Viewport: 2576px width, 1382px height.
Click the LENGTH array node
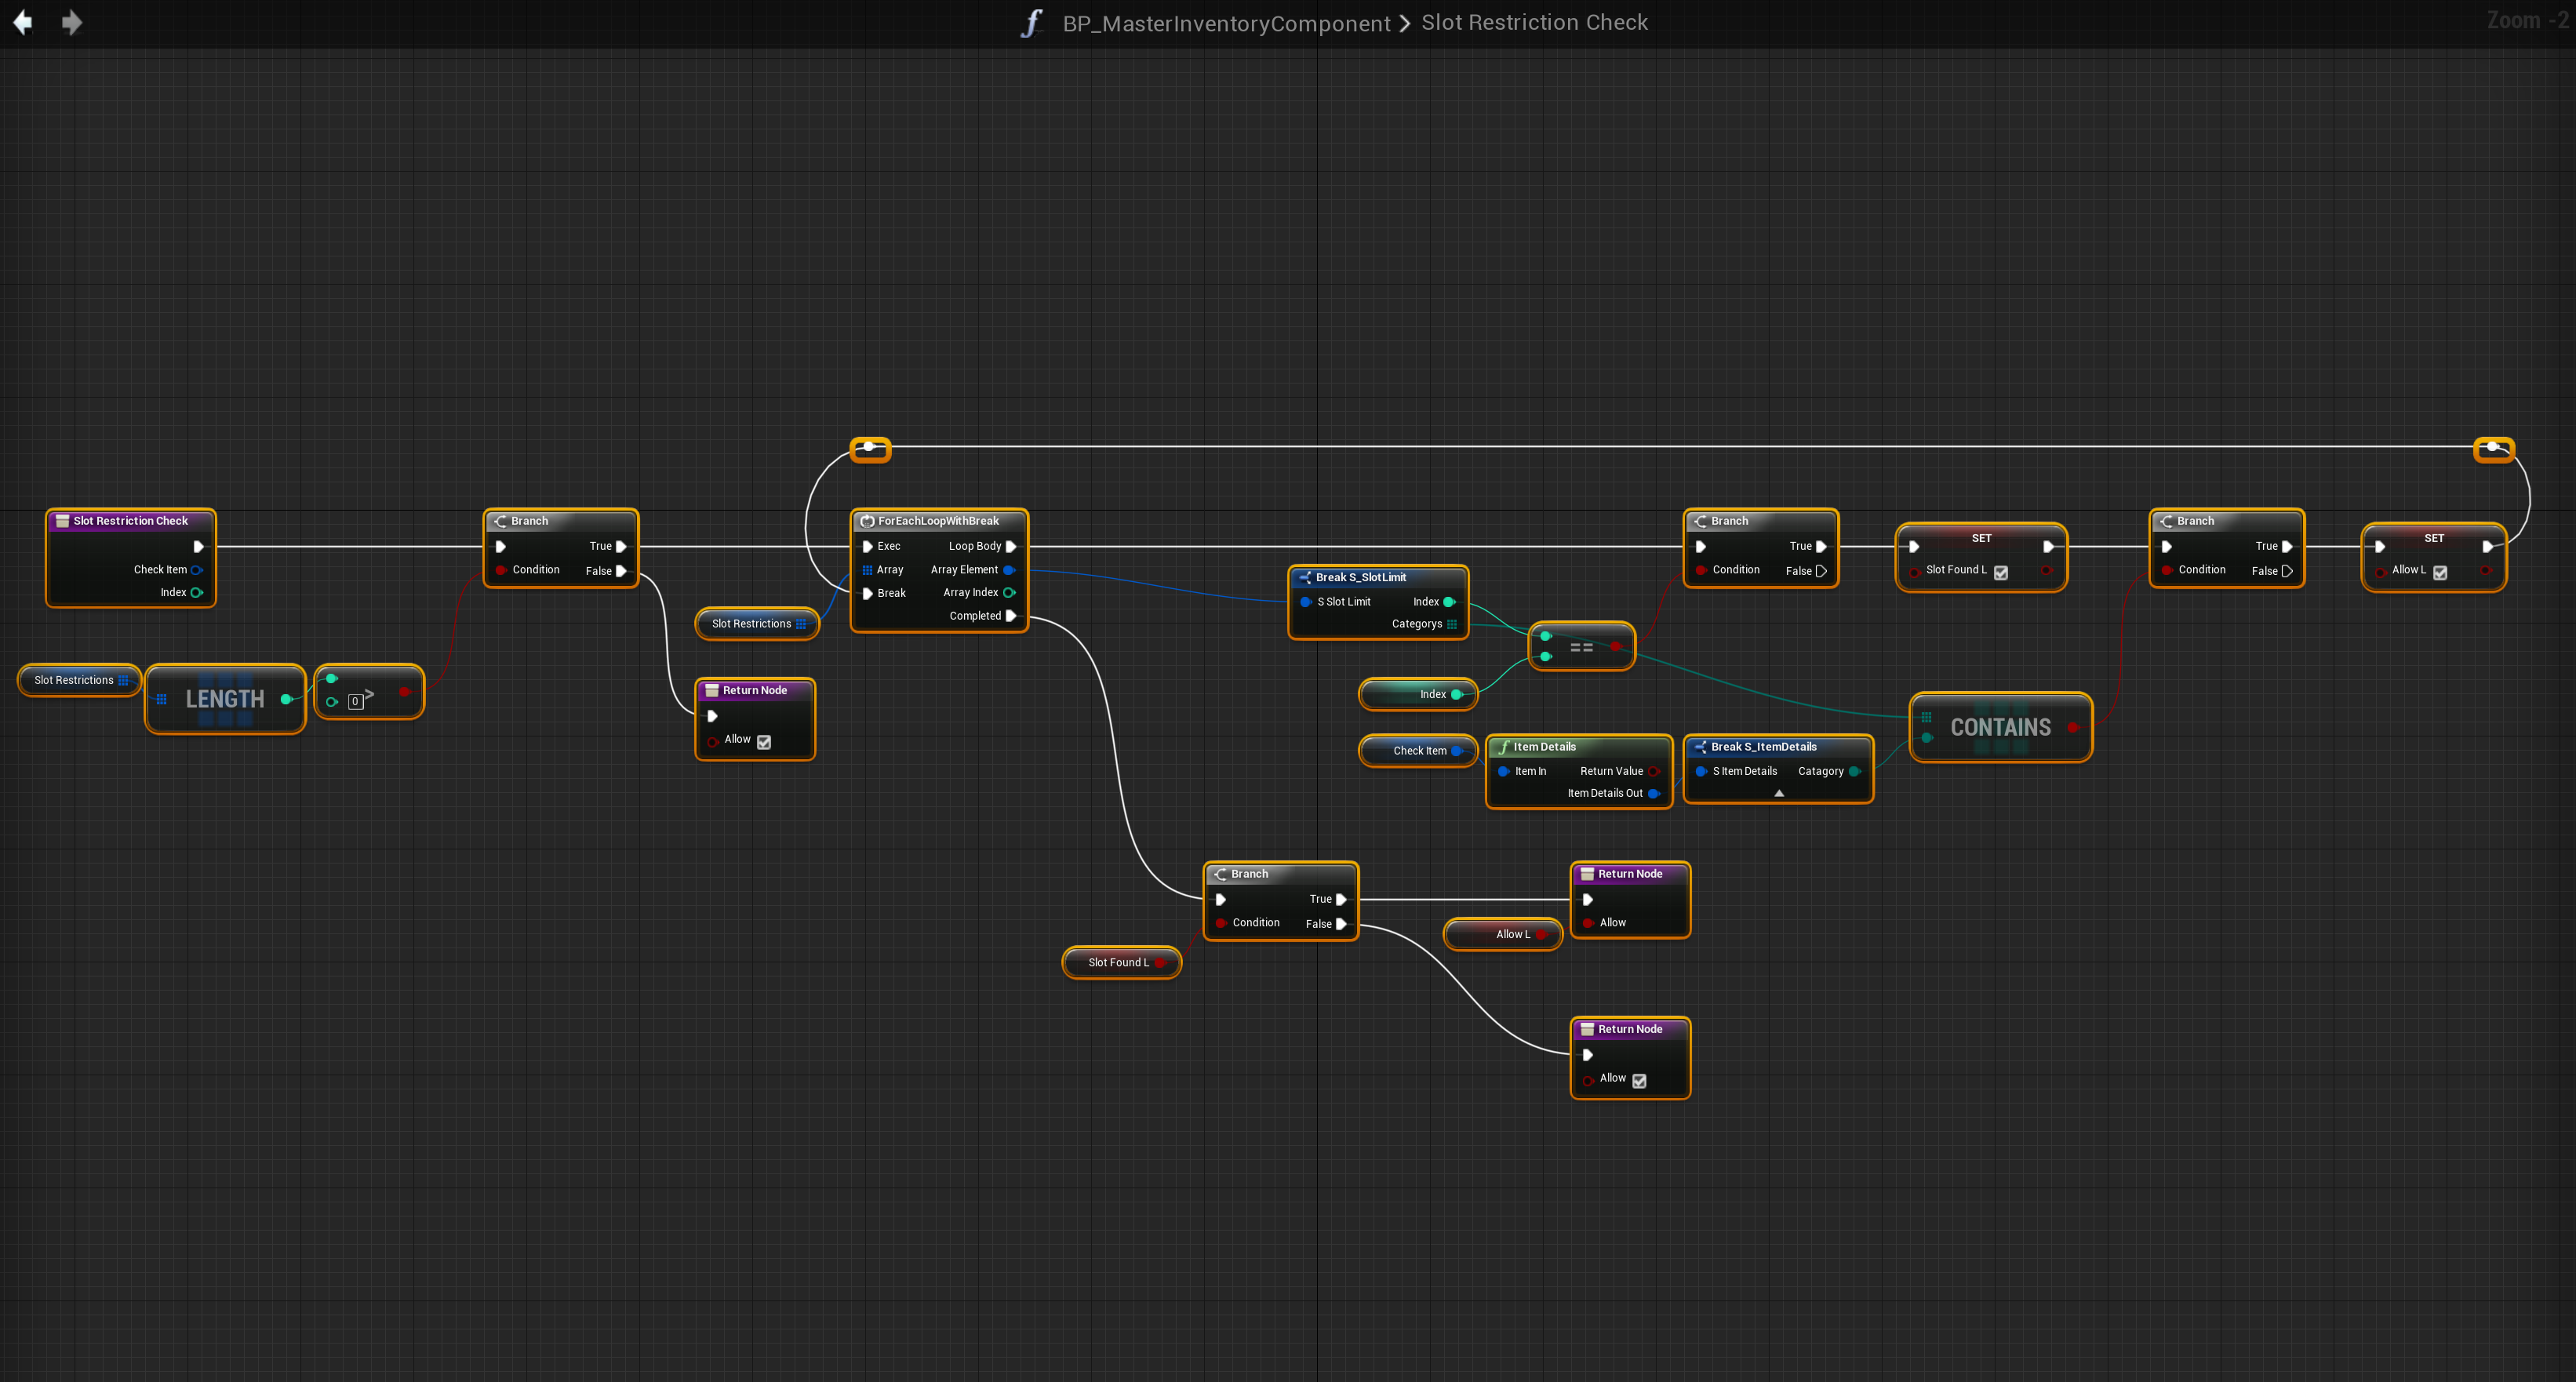[225, 699]
